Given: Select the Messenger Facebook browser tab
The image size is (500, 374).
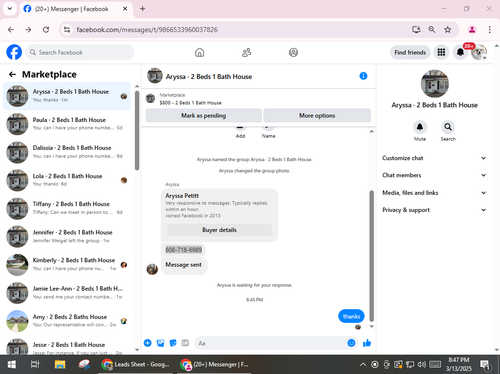Looking at the screenshot, I should point(76,9).
